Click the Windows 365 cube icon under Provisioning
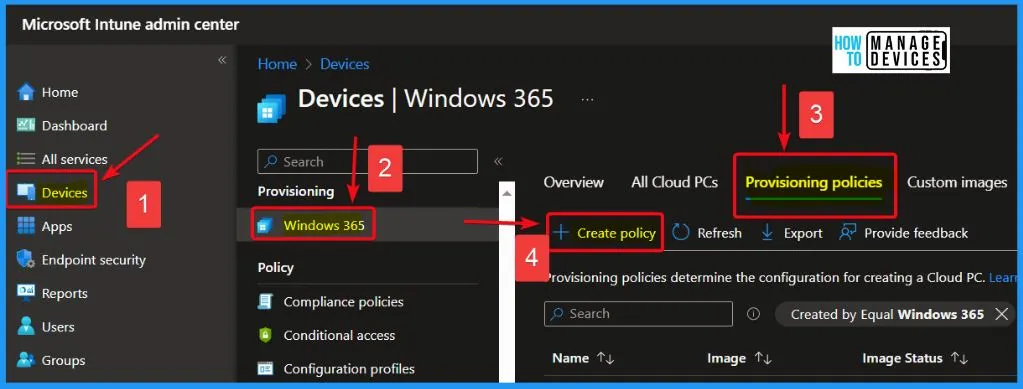The image size is (1023, 389). (x=265, y=226)
